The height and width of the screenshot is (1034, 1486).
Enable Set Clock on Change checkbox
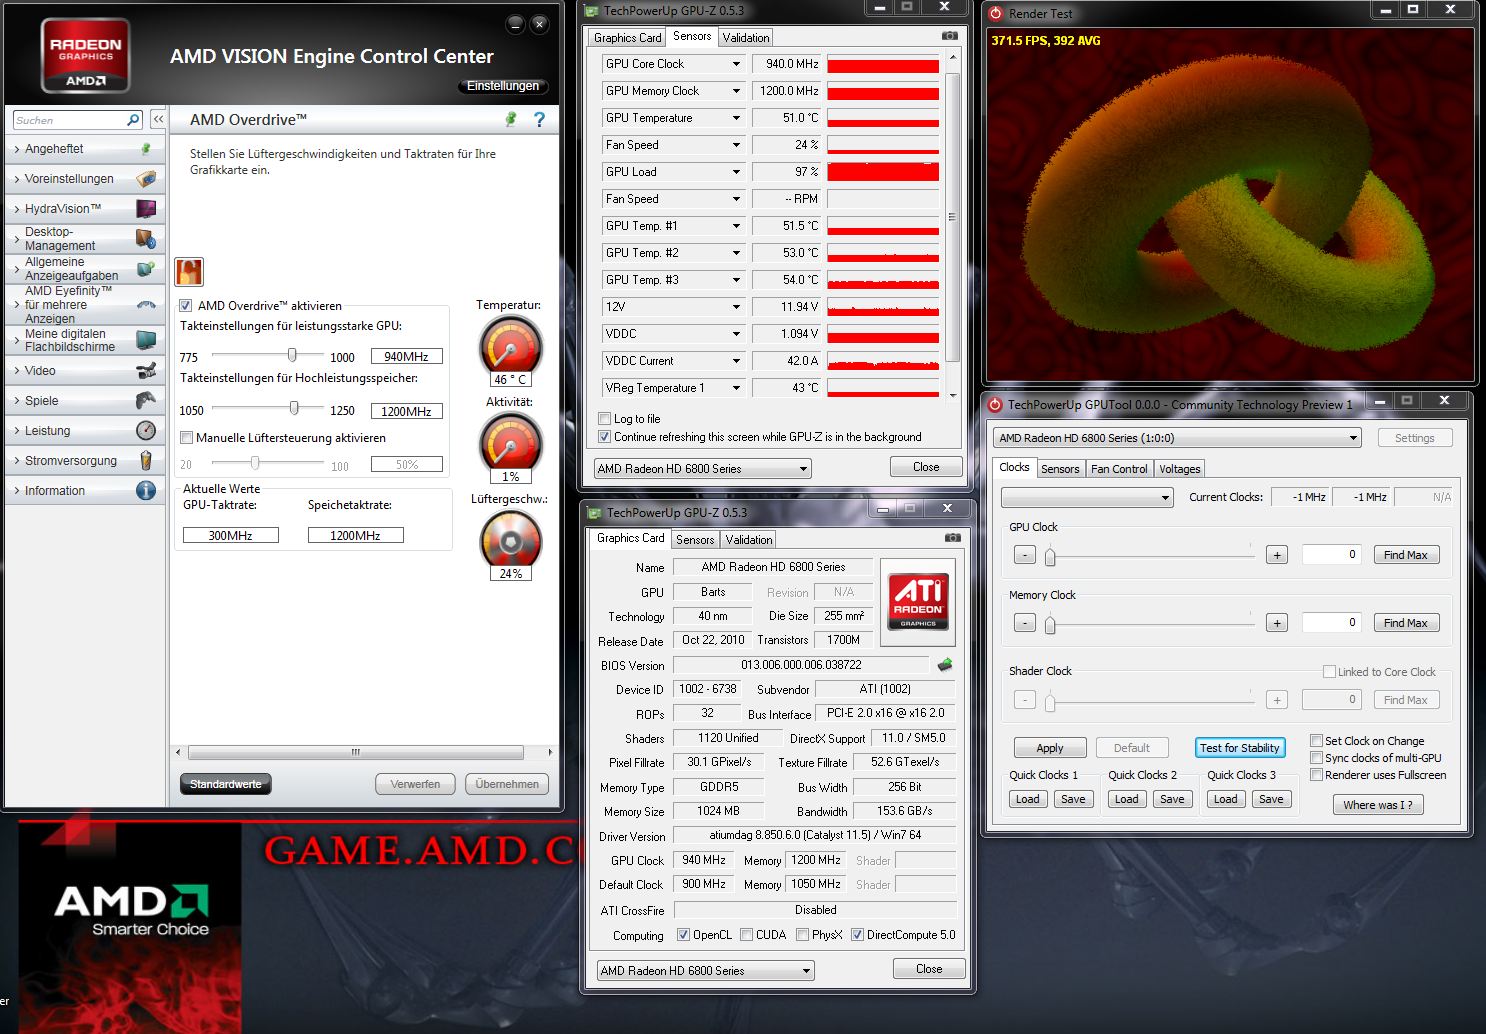pyautogui.click(x=1316, y=741)
